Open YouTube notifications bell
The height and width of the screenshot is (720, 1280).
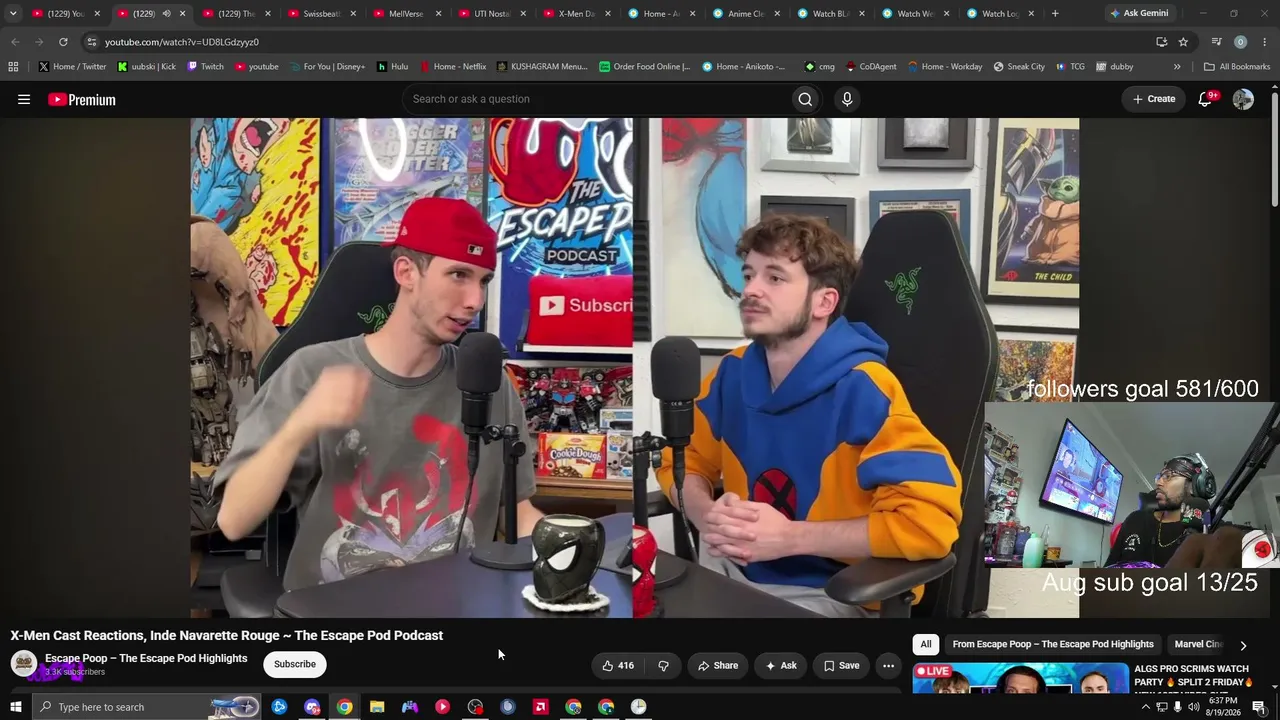click(x=1205, y=99)
